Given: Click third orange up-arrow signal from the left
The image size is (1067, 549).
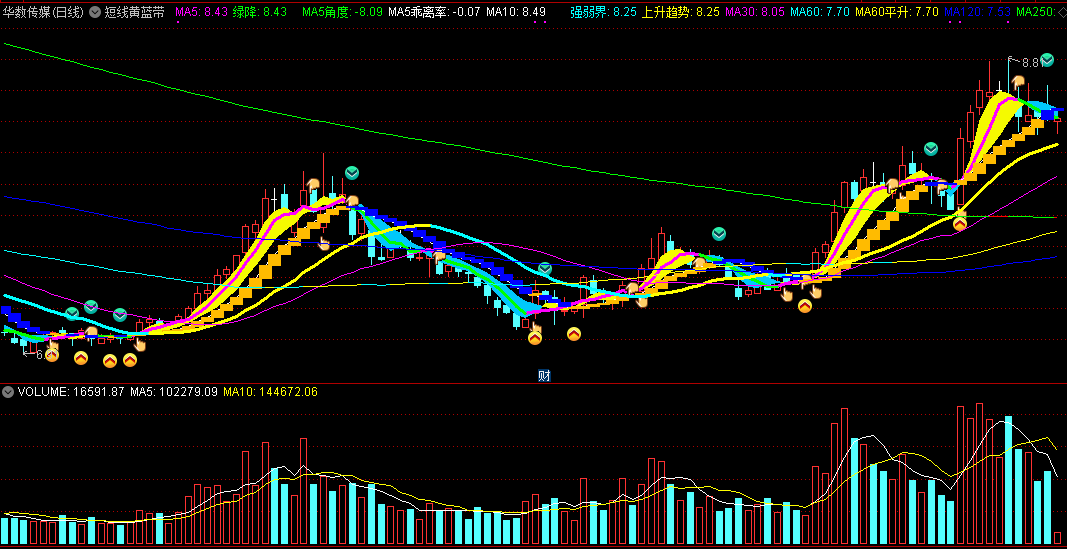Looking at the screenshot, I should [x=110, y=361].
